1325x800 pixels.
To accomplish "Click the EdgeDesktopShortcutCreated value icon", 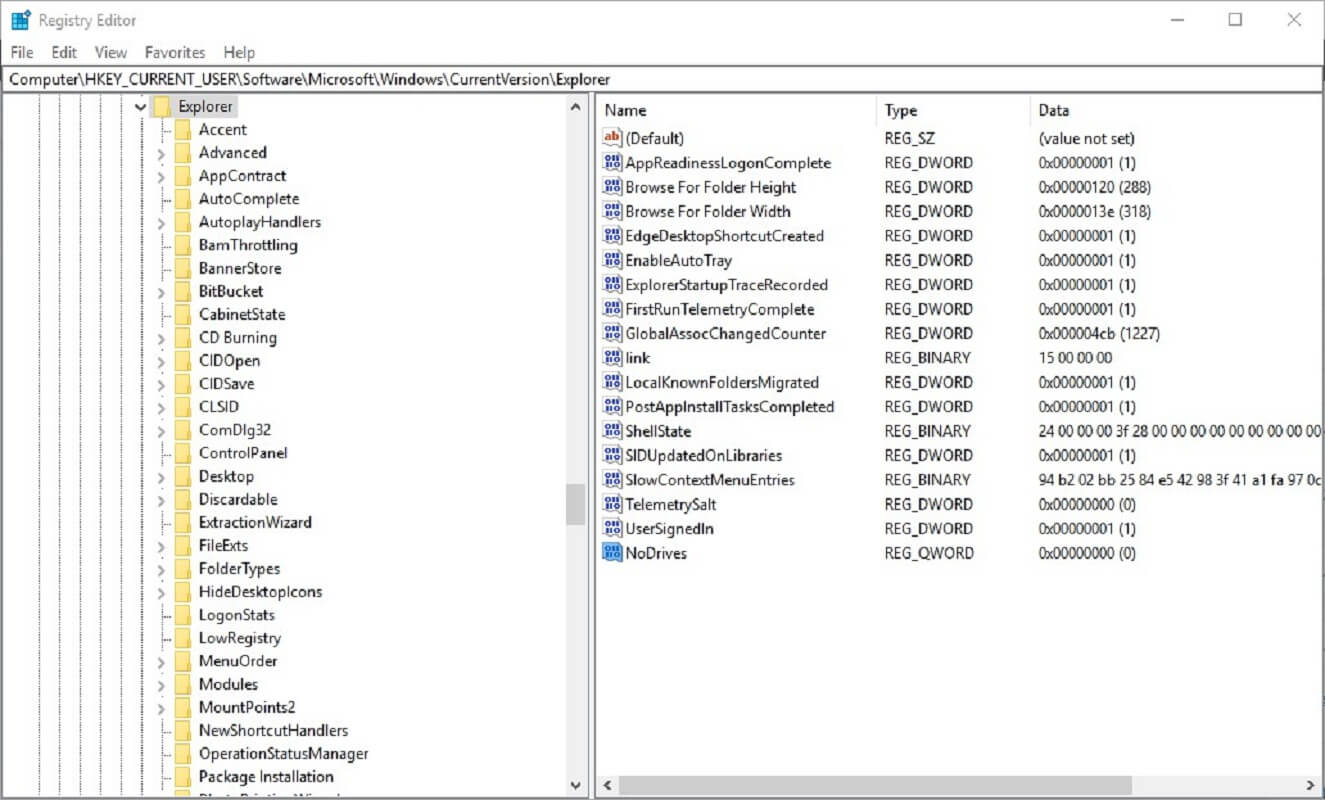I will coord(612,236).
